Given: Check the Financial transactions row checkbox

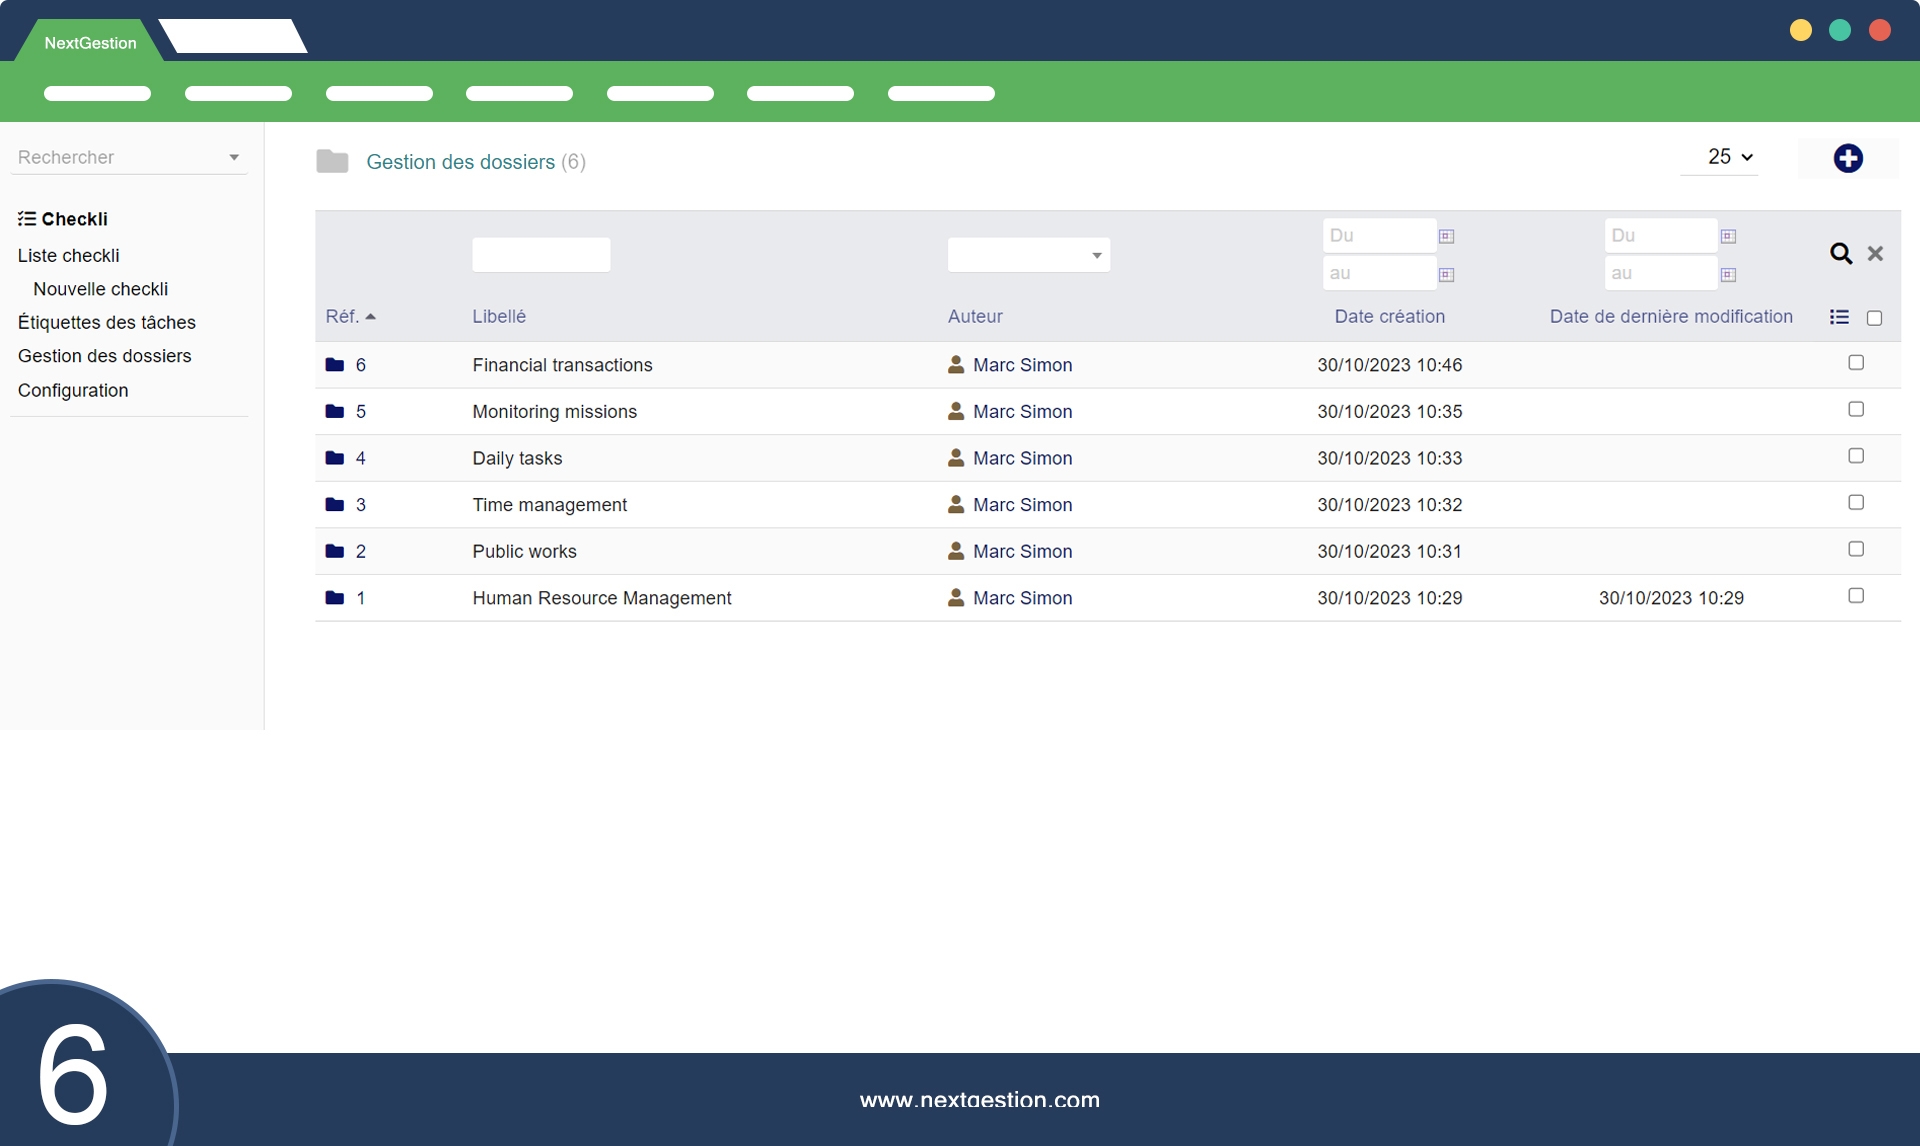Looking at the screenshot, I should click(x=1856, y=363).
